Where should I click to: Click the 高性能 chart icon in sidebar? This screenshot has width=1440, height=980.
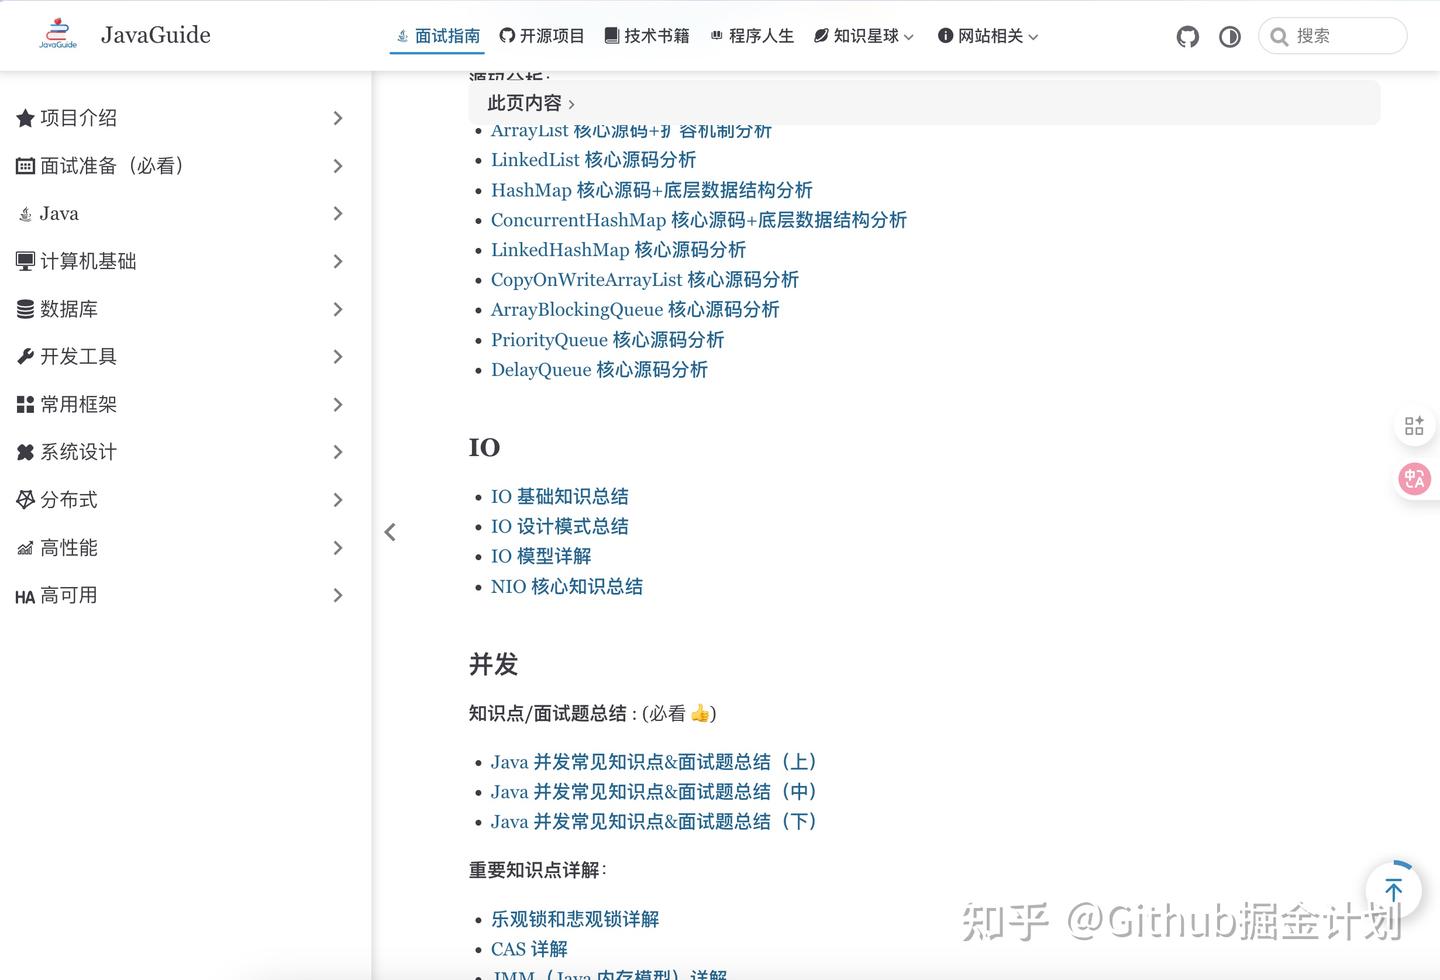25,547
